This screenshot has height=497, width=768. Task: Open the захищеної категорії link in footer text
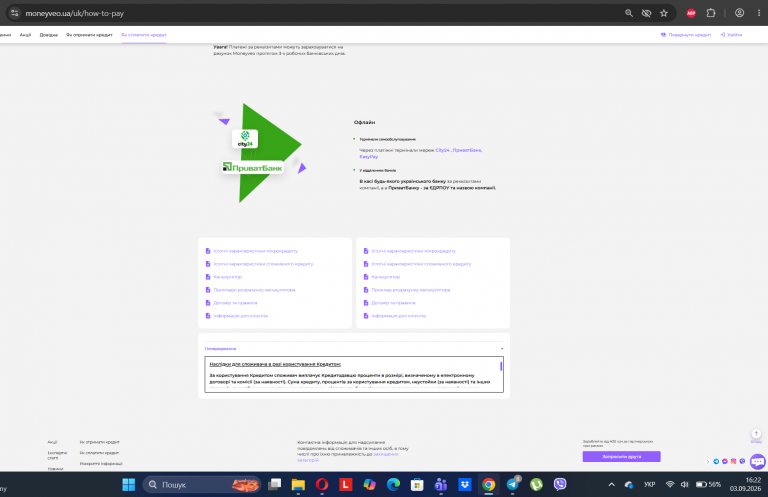347,457
